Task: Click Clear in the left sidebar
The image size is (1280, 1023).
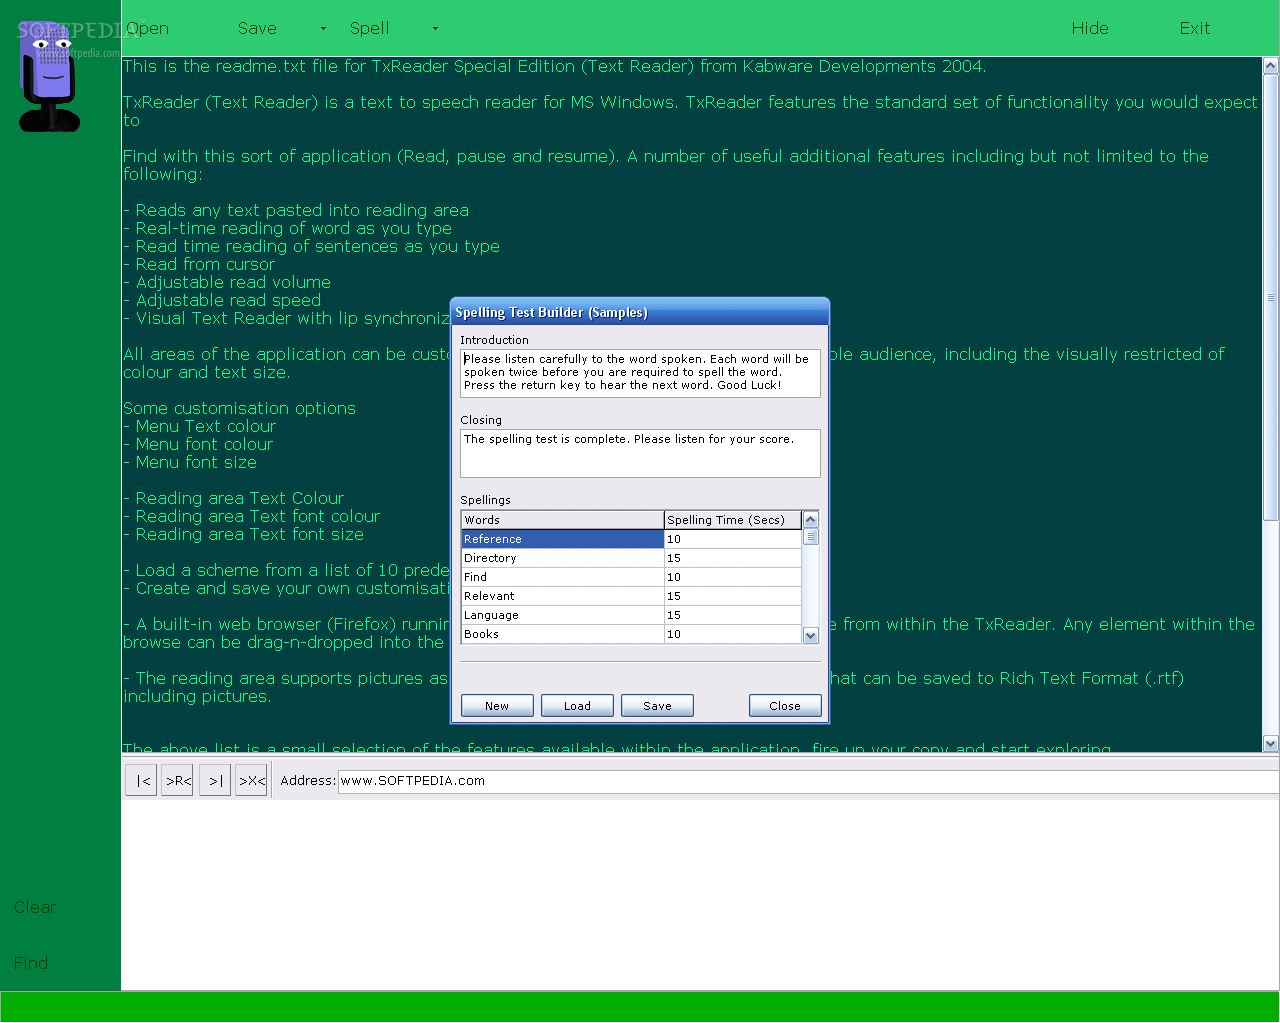Action: click(35, 907)
